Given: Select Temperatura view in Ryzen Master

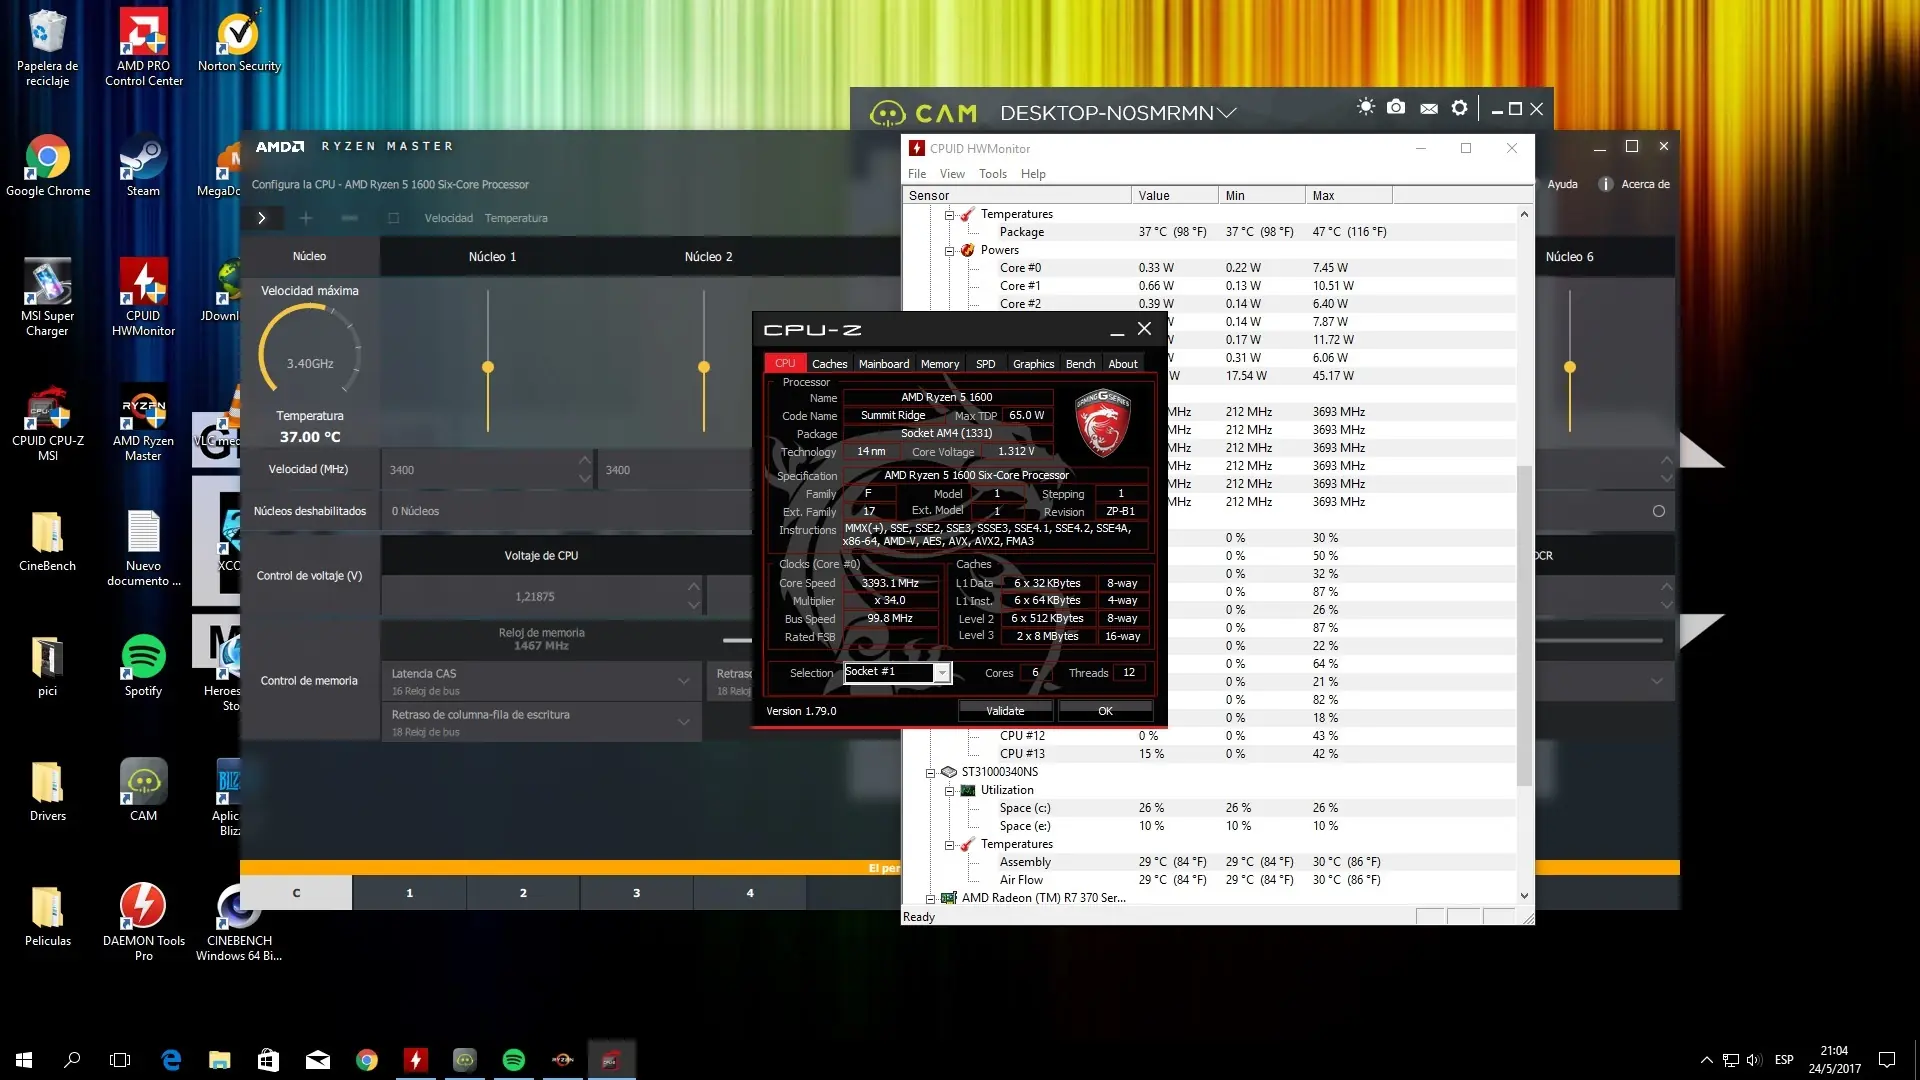Looking at the screenshot, I should [516, 218].
